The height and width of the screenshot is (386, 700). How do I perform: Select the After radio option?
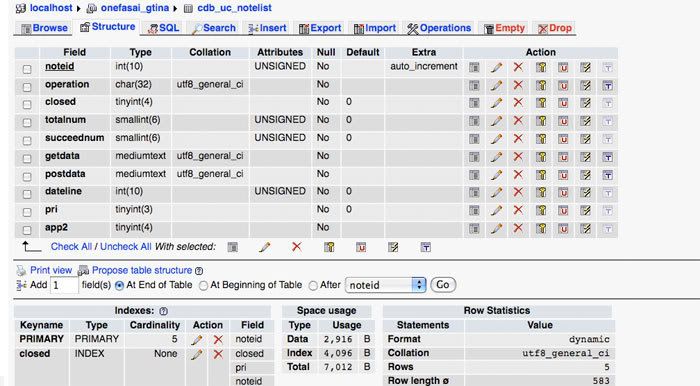click(x=313, y=286)
